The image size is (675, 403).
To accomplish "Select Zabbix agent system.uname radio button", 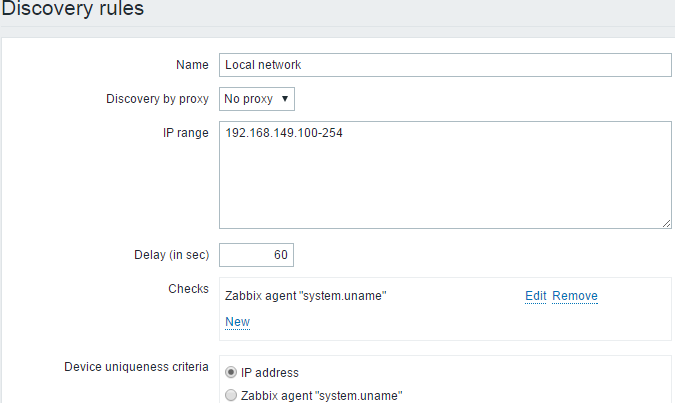I will point(231,395).
